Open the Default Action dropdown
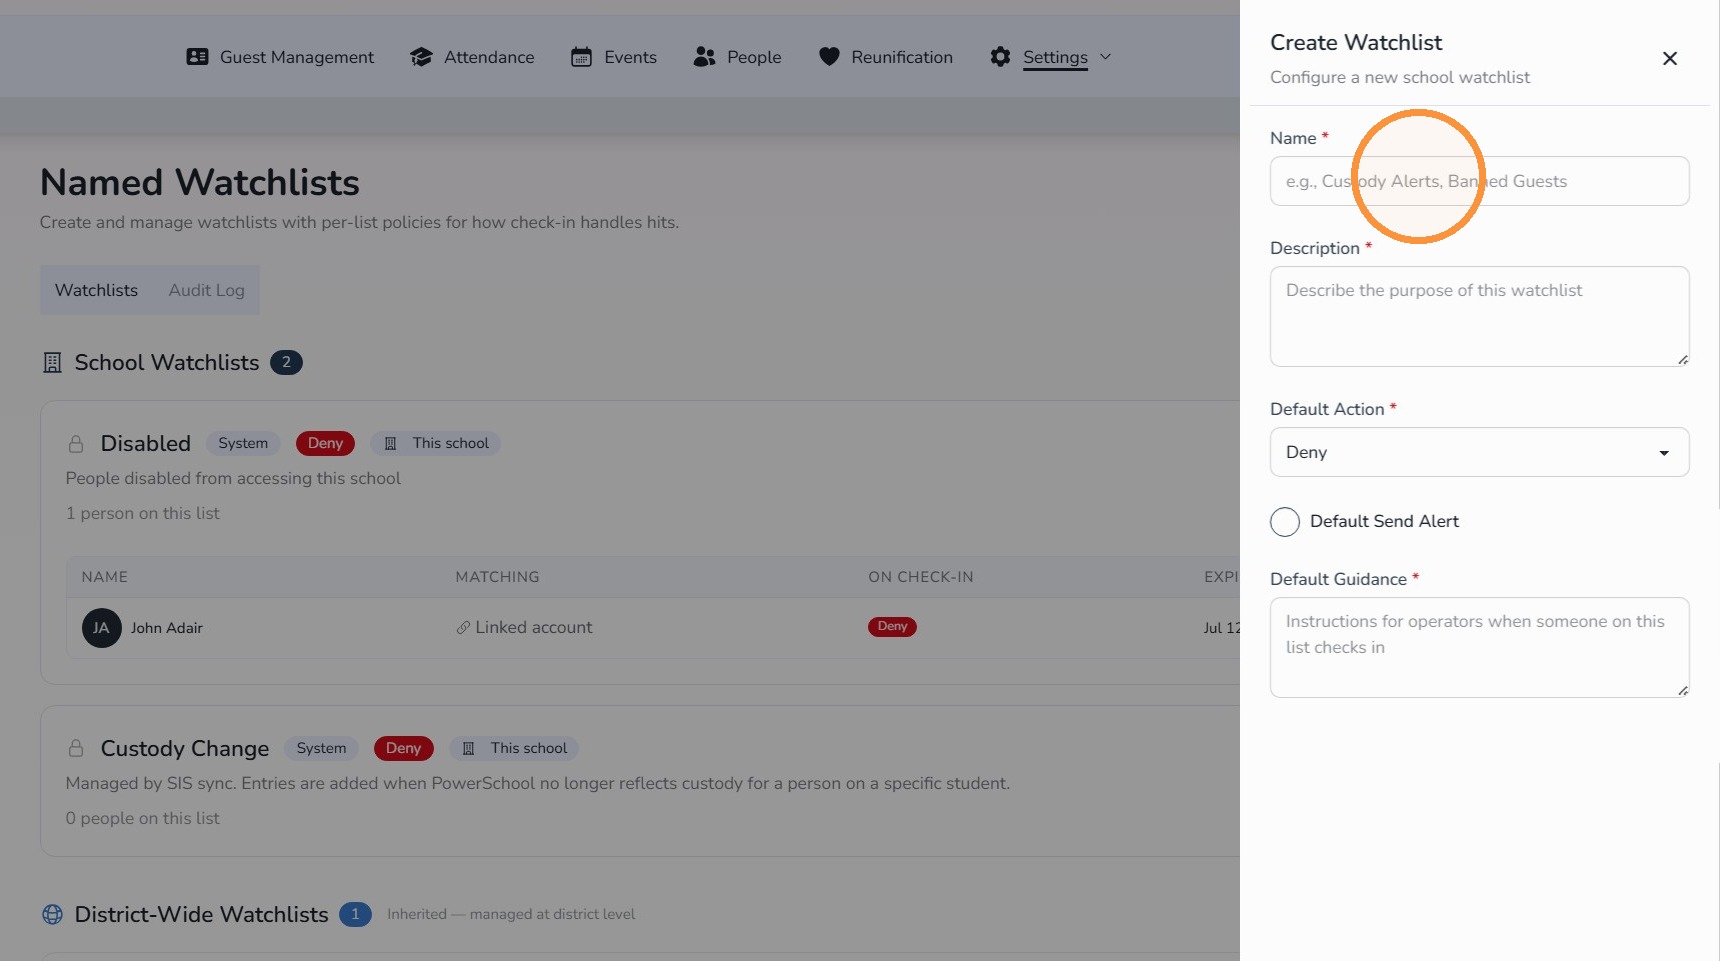 click(1479, 452)
